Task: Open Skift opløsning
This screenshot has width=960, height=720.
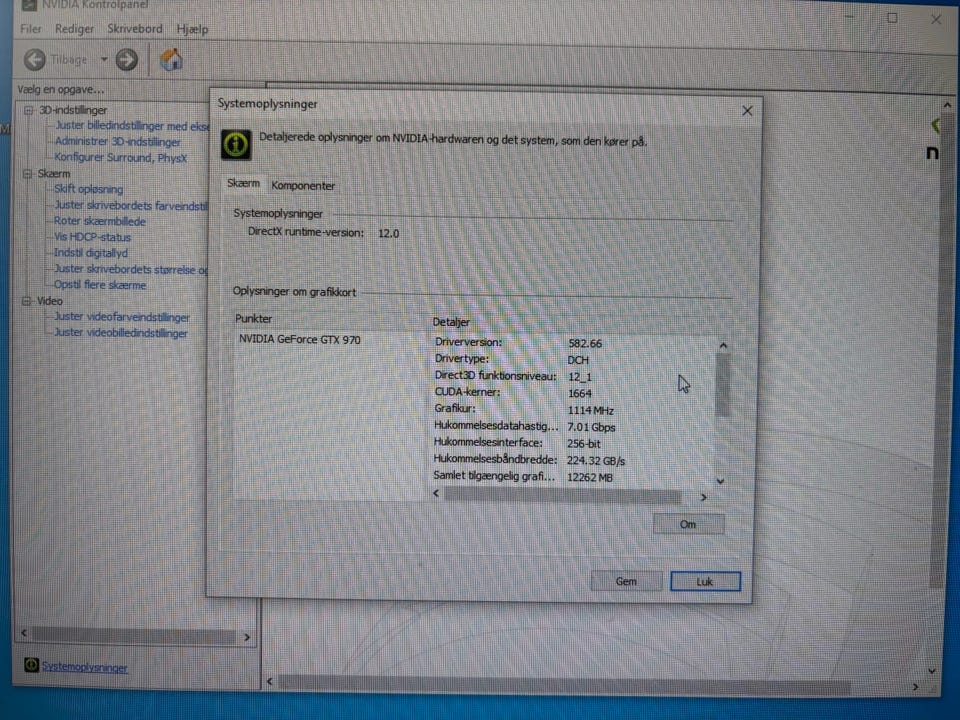Action: (x=88, y=189)
